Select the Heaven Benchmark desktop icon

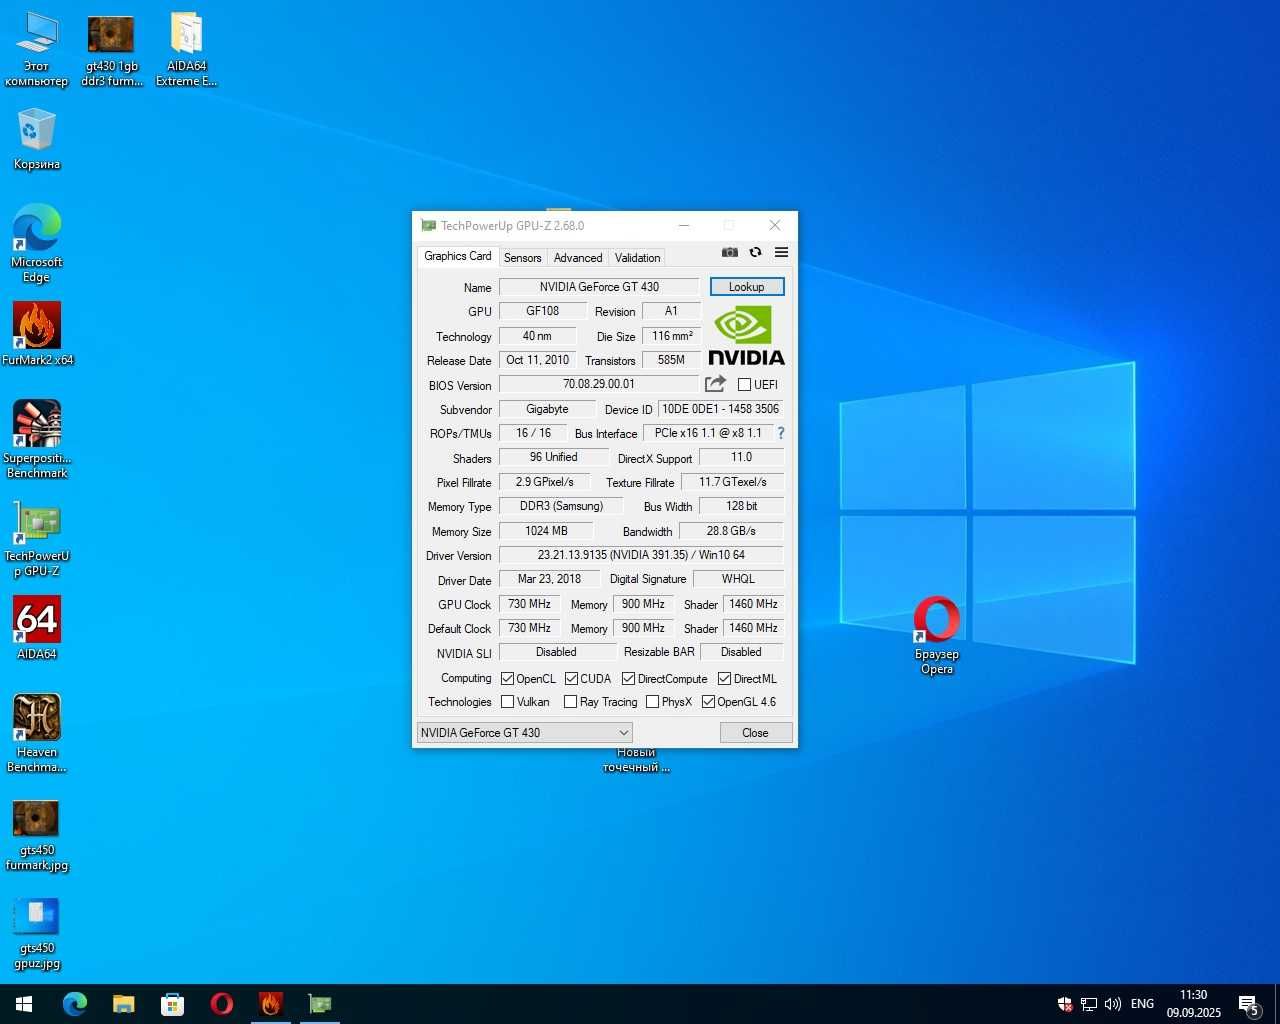[37, 734]
